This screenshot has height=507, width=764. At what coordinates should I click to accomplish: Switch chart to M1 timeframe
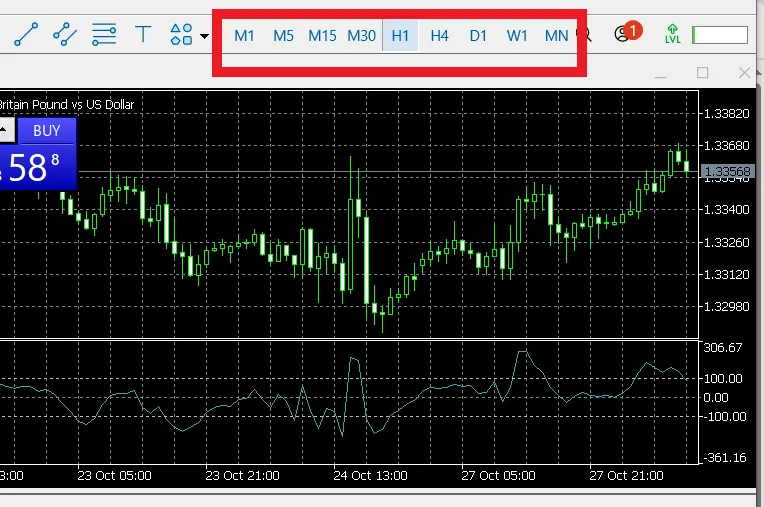coord(244,36)
